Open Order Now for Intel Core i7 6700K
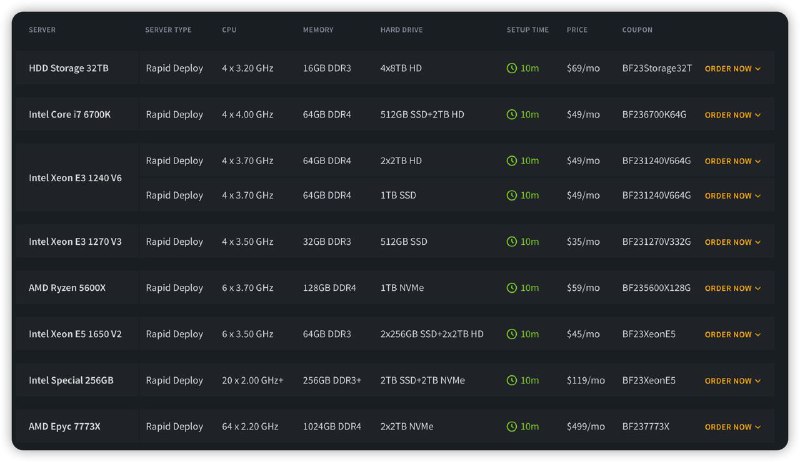Viewport: 800px width, 462px height. point(732,115)
